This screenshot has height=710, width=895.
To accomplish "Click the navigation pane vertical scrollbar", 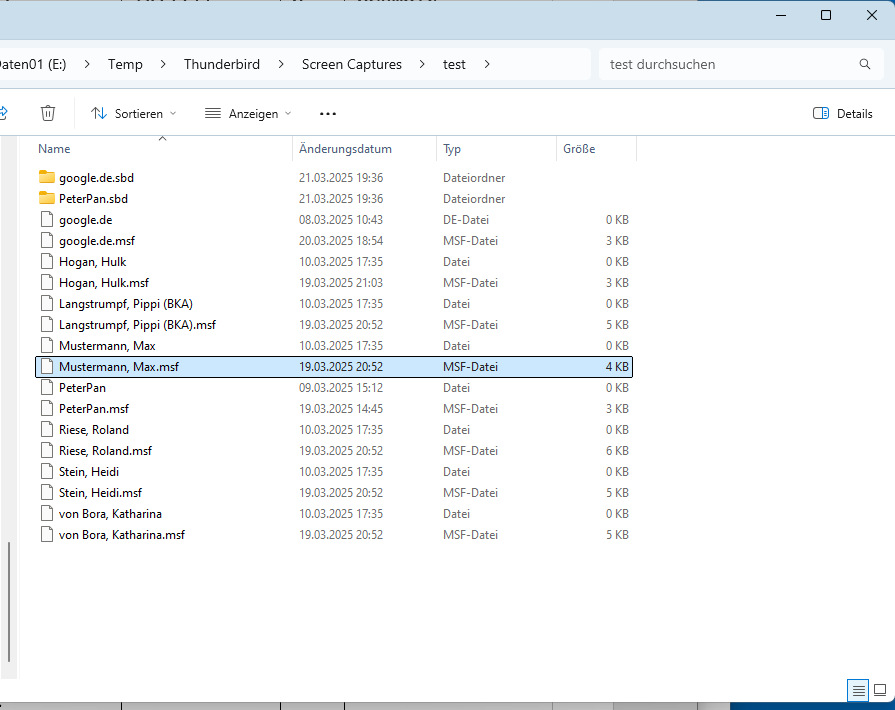I will pos(9,602).
